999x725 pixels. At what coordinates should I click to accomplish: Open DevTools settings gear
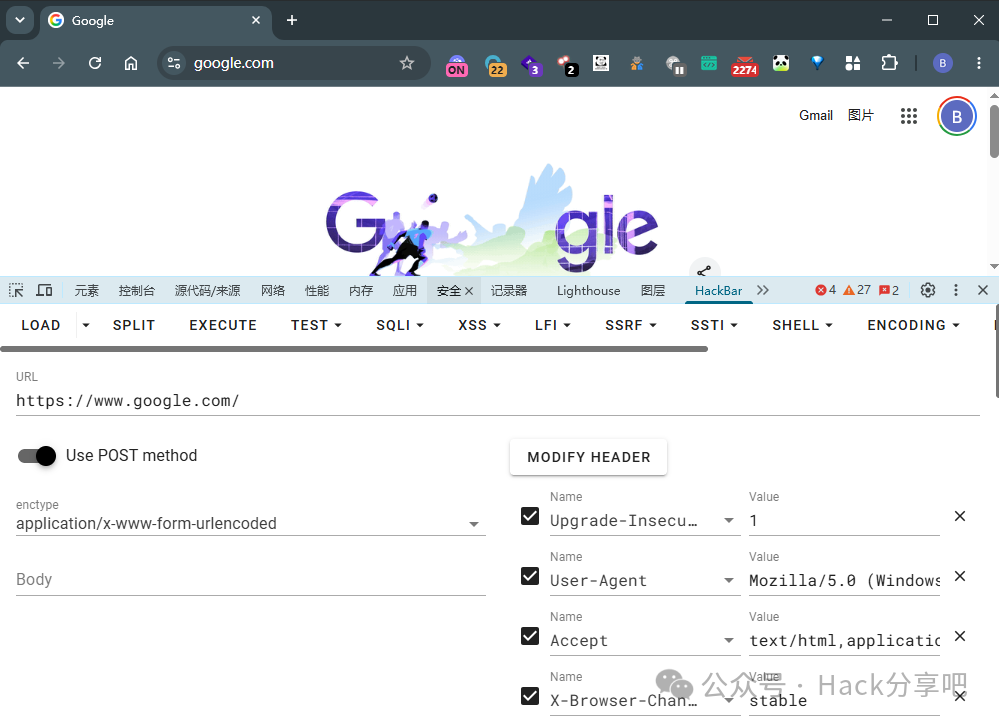(928, 291)
